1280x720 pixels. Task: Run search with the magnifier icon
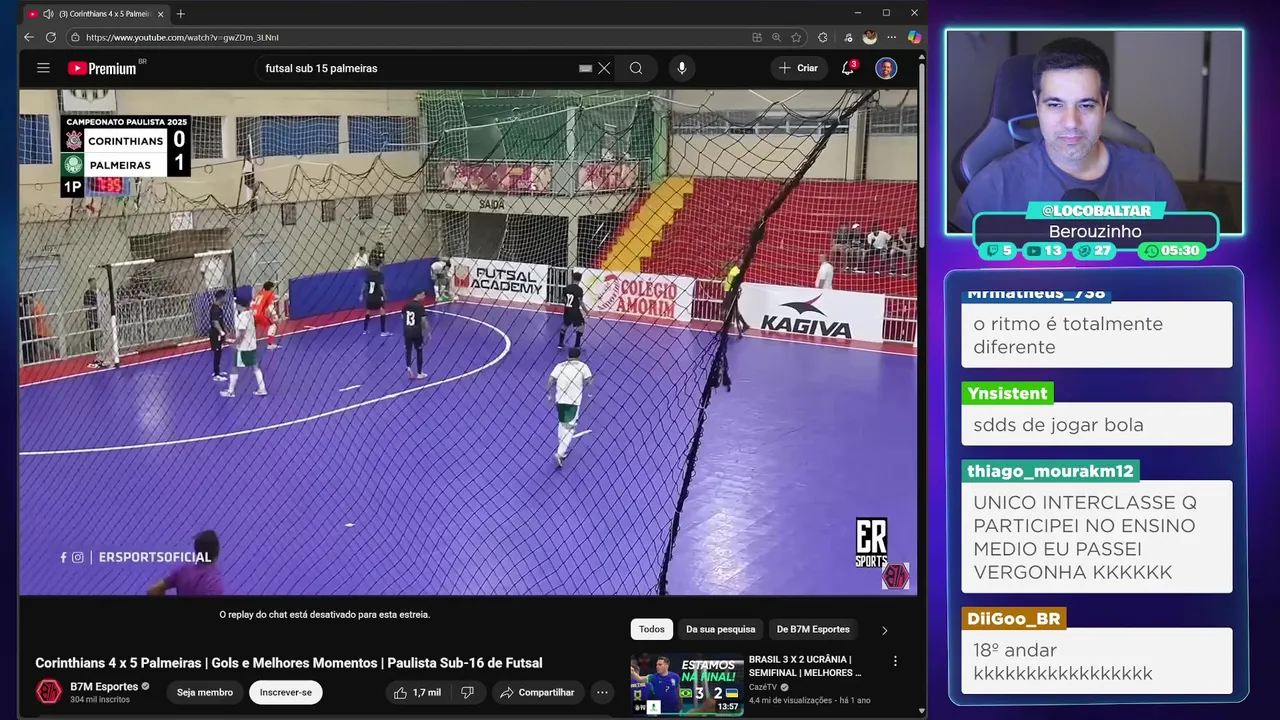[636, 68]
